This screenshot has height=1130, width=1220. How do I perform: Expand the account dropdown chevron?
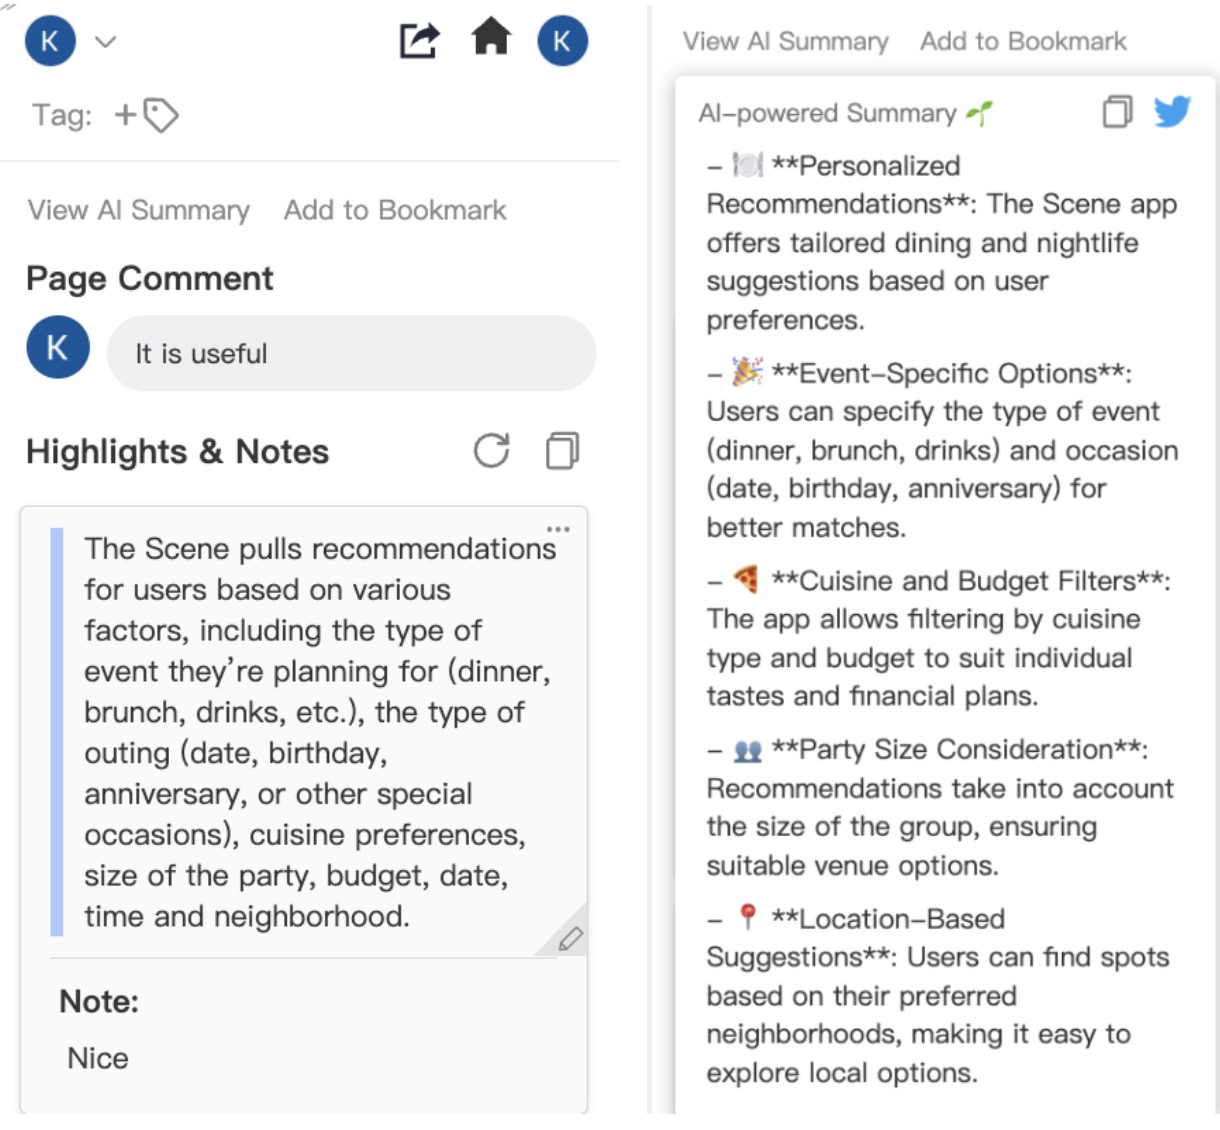point(106,42)
